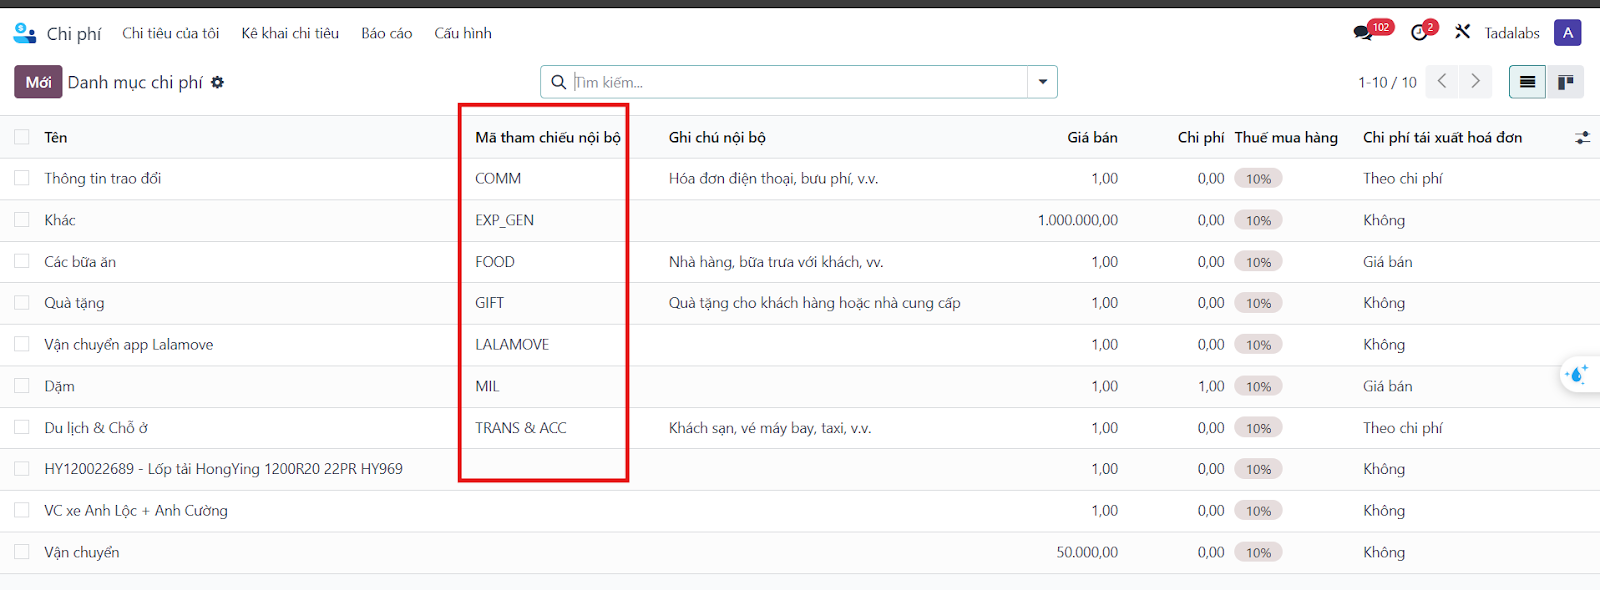Click the LALAMOVE reference code

coord(512,344)
